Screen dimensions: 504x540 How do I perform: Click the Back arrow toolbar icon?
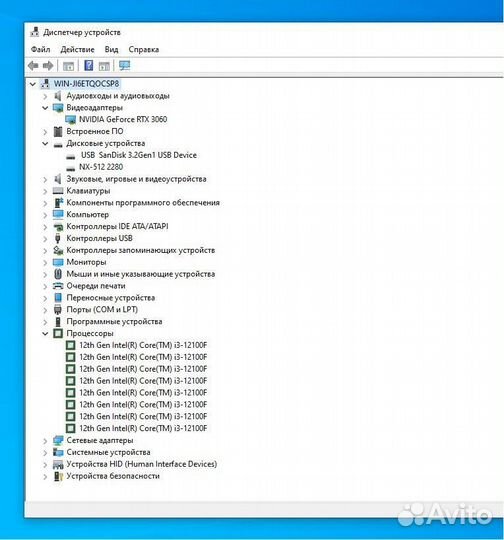[x=33, y=65]
